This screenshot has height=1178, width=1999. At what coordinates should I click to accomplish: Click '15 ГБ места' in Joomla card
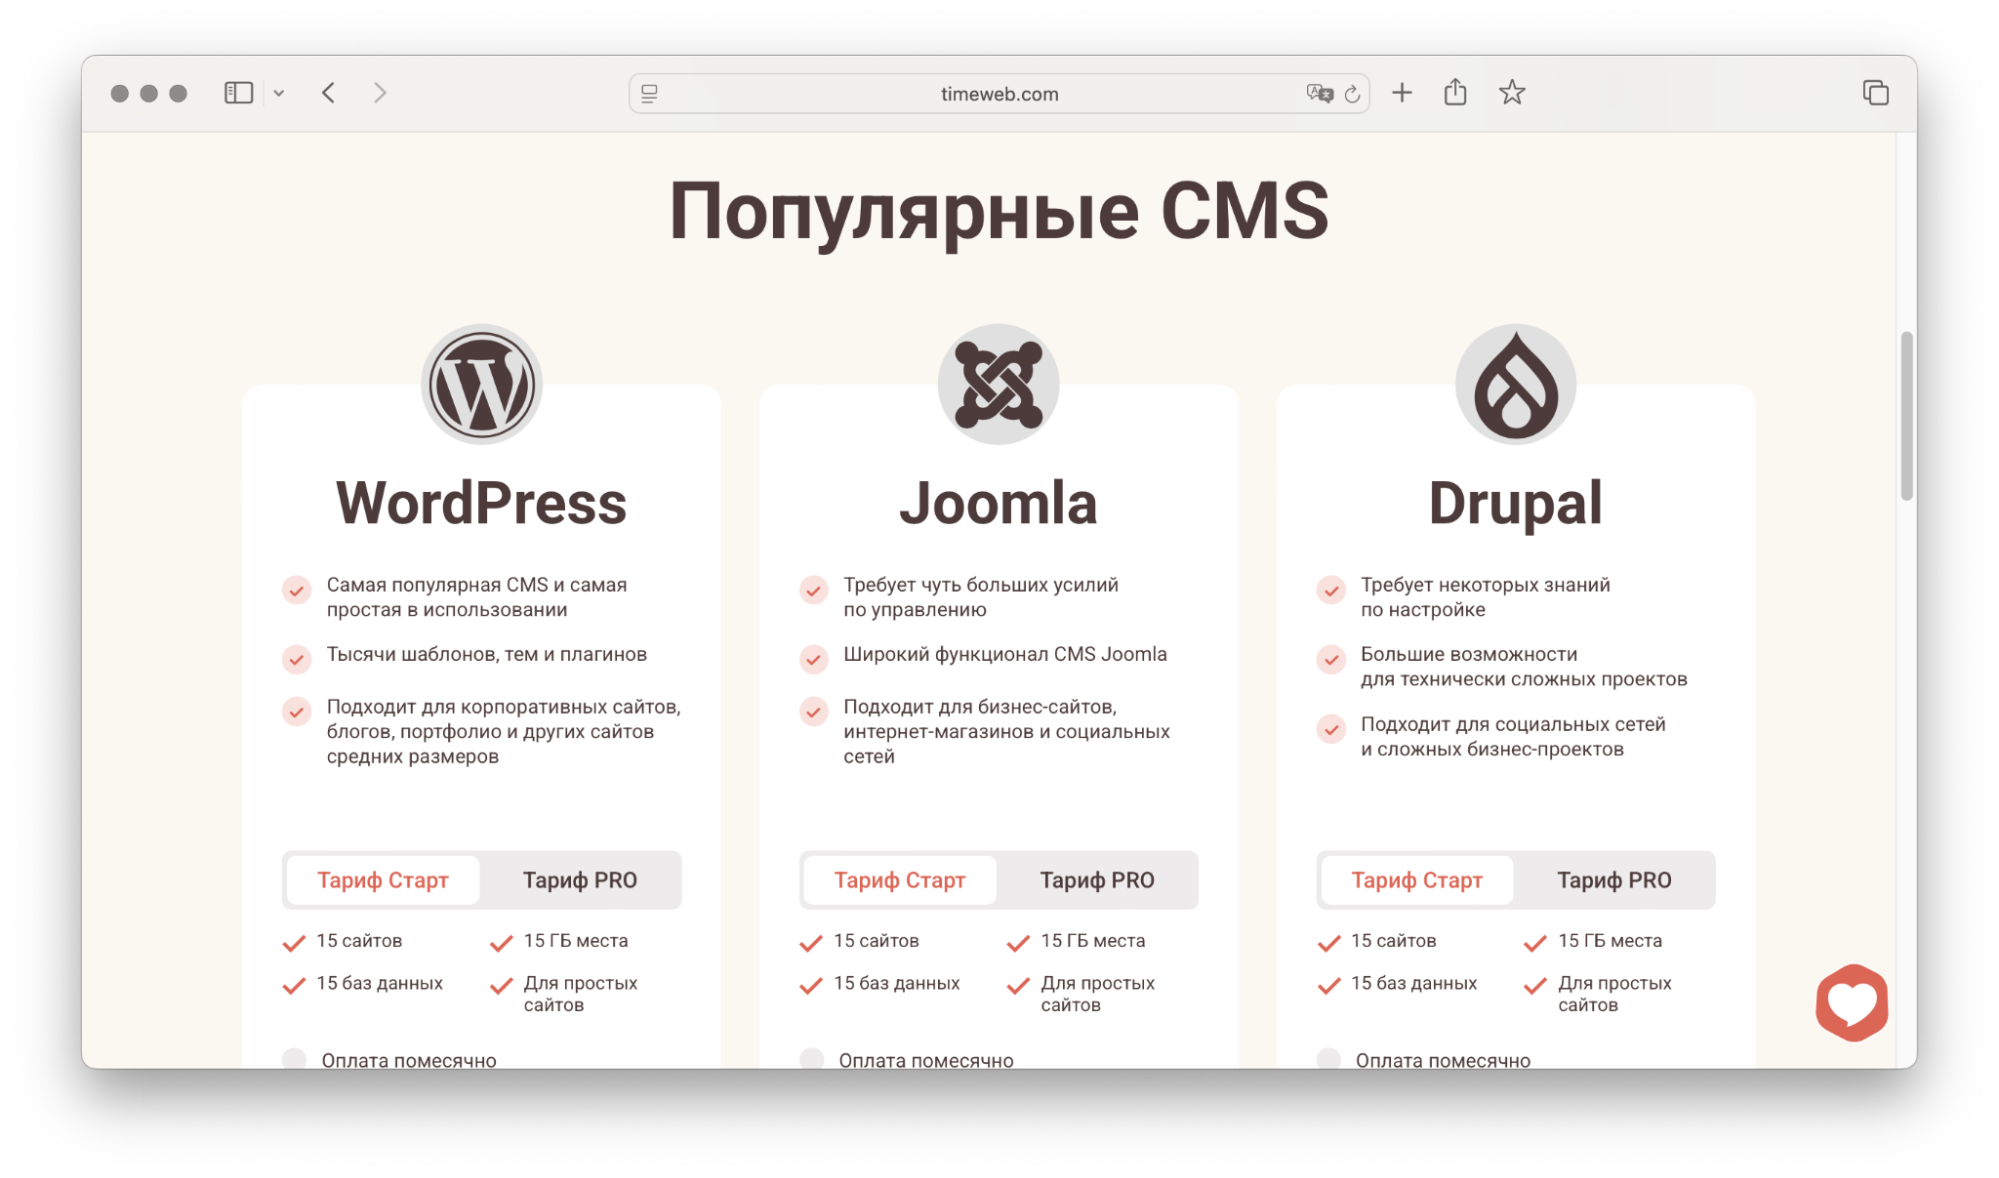[1093, 941]
